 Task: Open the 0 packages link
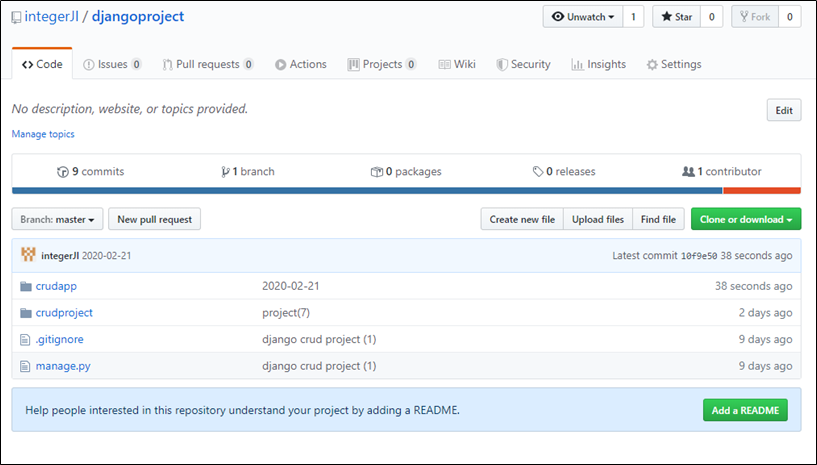(x=406, y=172)
